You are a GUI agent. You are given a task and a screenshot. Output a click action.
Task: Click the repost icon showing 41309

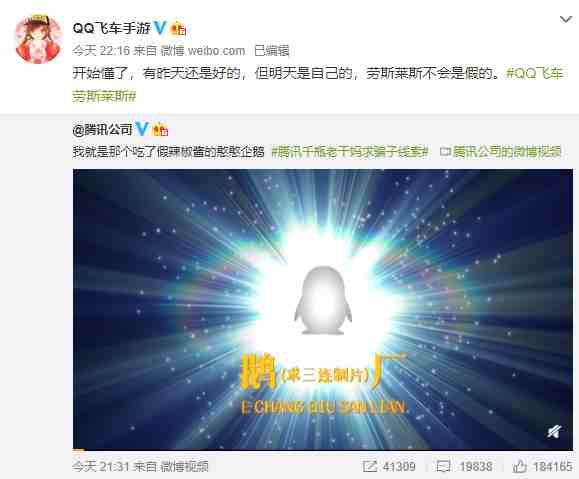(389, 466)
